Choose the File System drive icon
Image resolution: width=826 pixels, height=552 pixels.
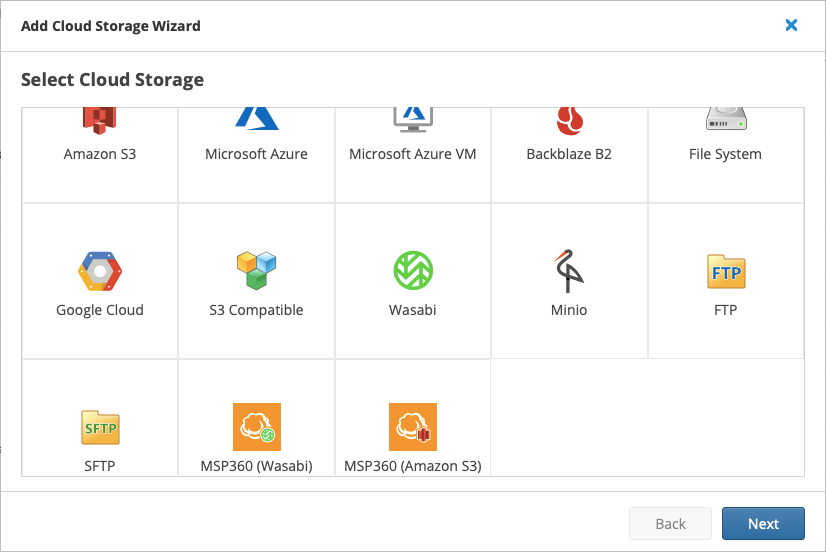click(725, 118)
